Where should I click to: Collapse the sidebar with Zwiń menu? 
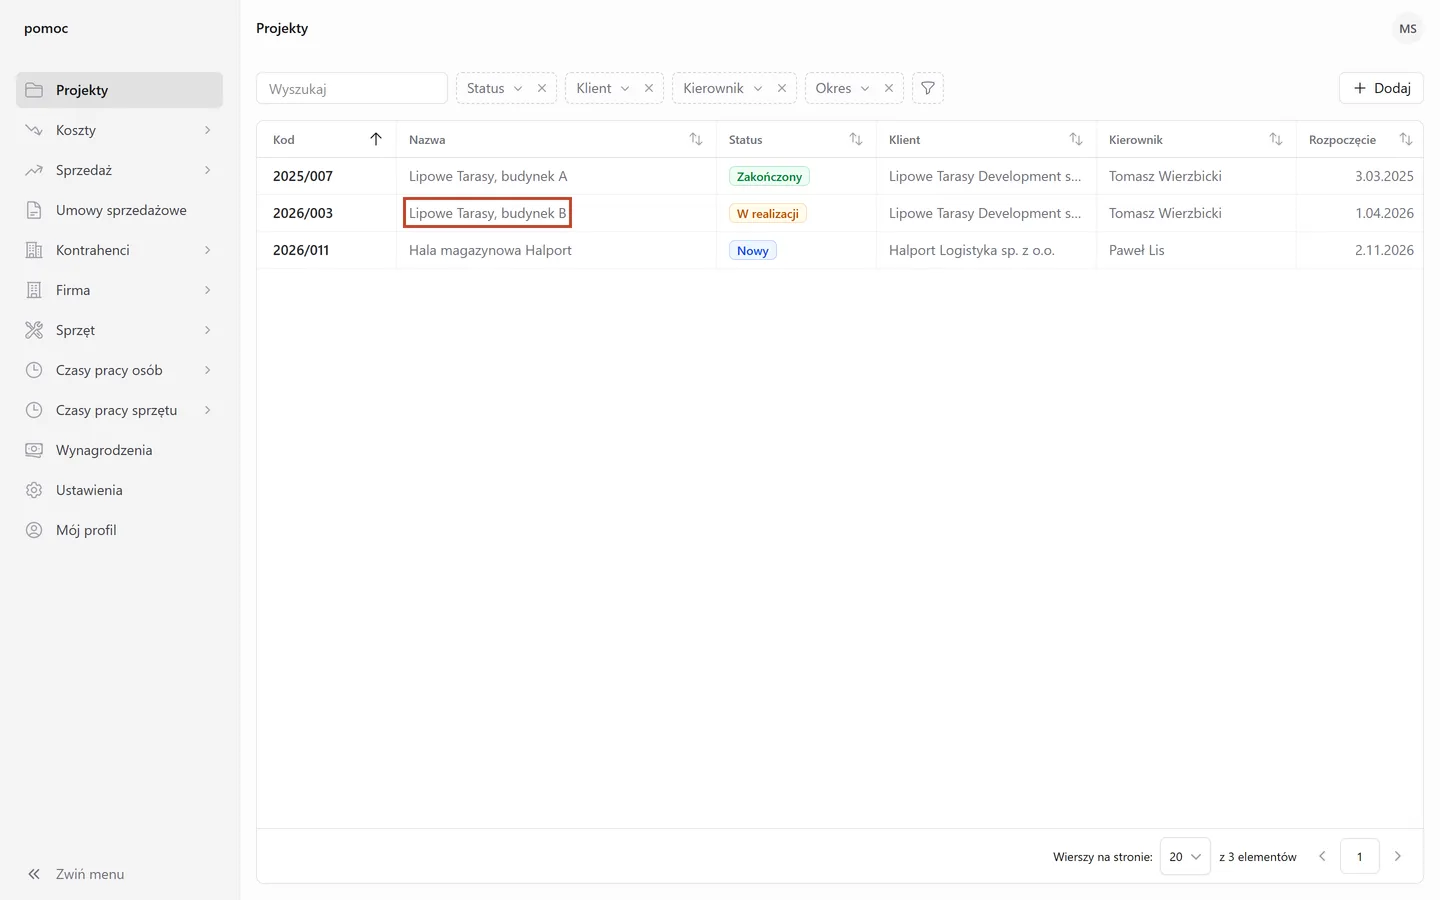click(76, 874)
